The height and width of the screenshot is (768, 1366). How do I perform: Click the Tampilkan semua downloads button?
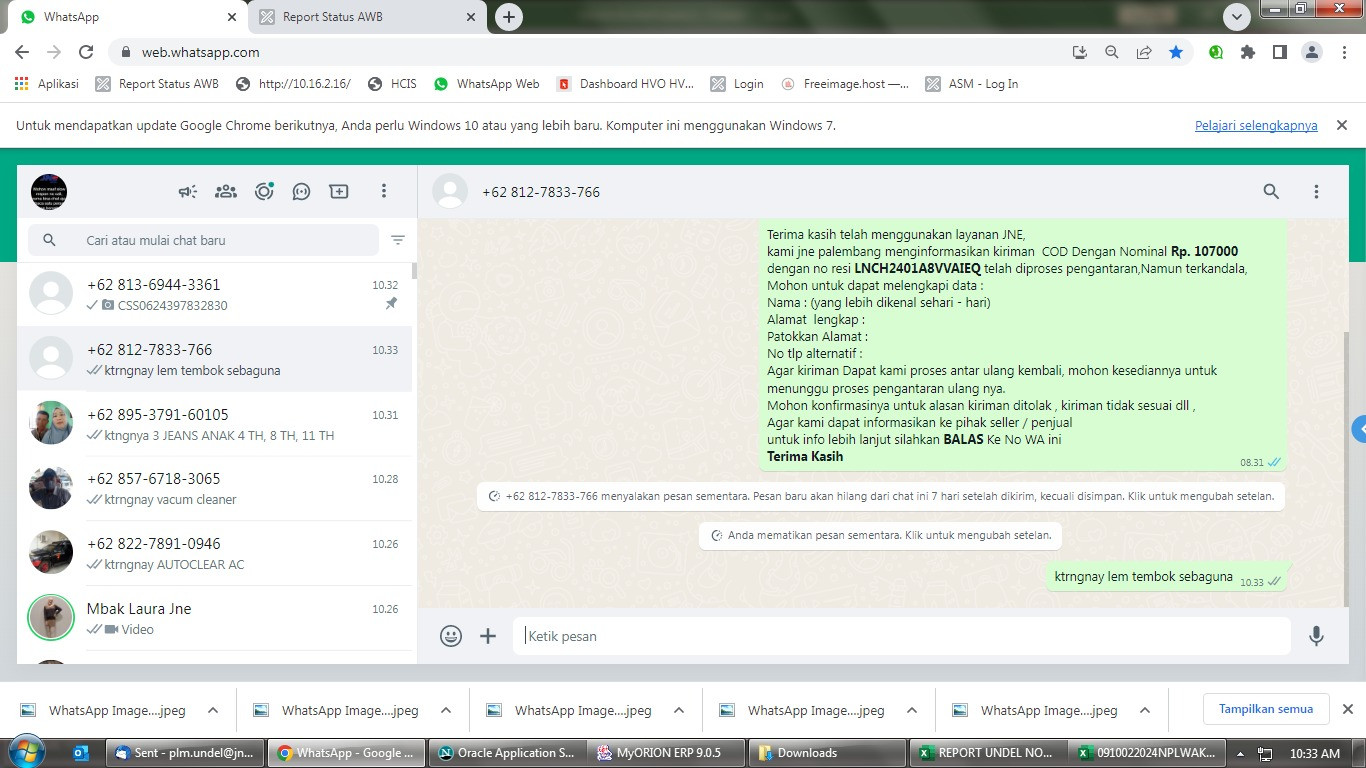pyautogui.click(x=1266, y=709)
